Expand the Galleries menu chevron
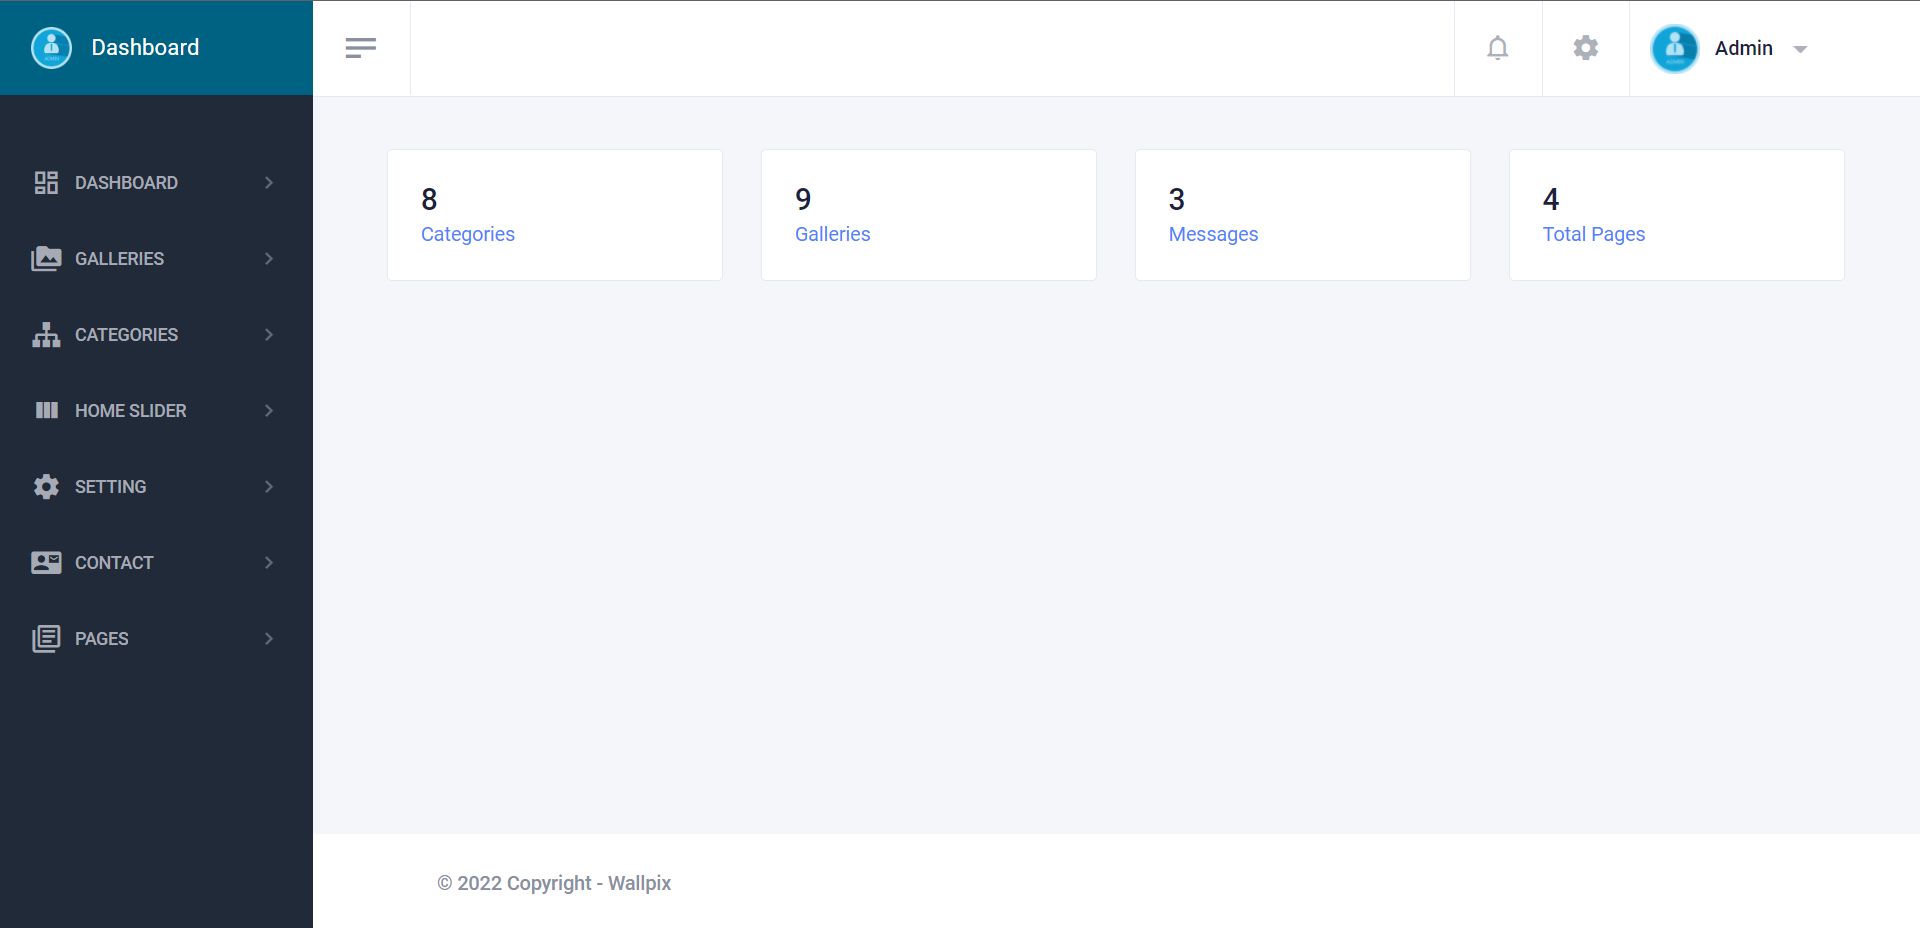 269,259
